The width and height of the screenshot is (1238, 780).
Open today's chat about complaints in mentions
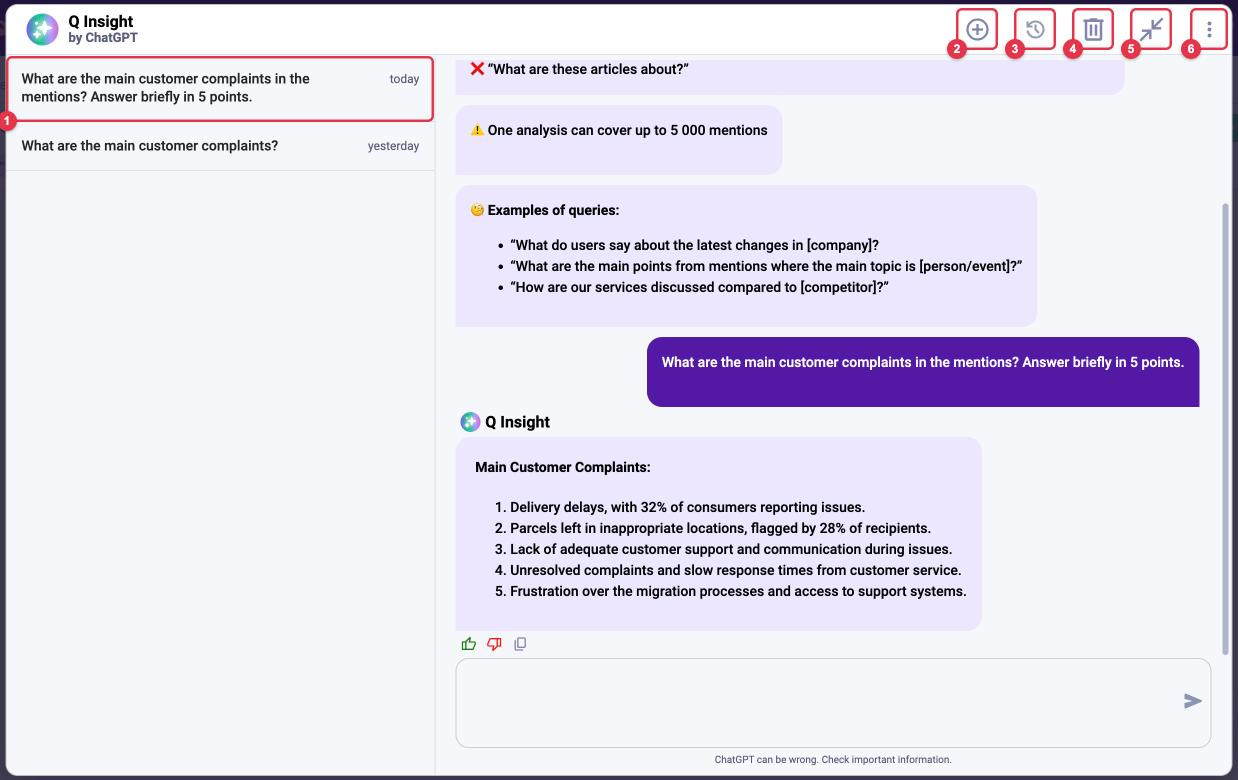point(220,88)
